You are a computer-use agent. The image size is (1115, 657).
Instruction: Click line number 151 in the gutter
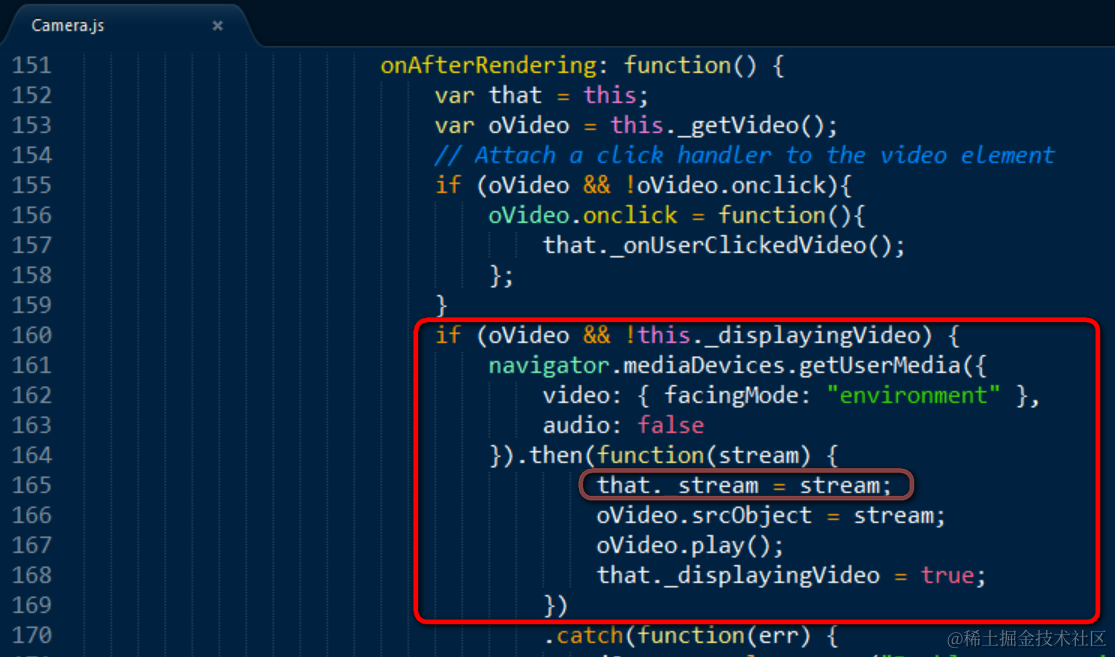pos(32,65)
